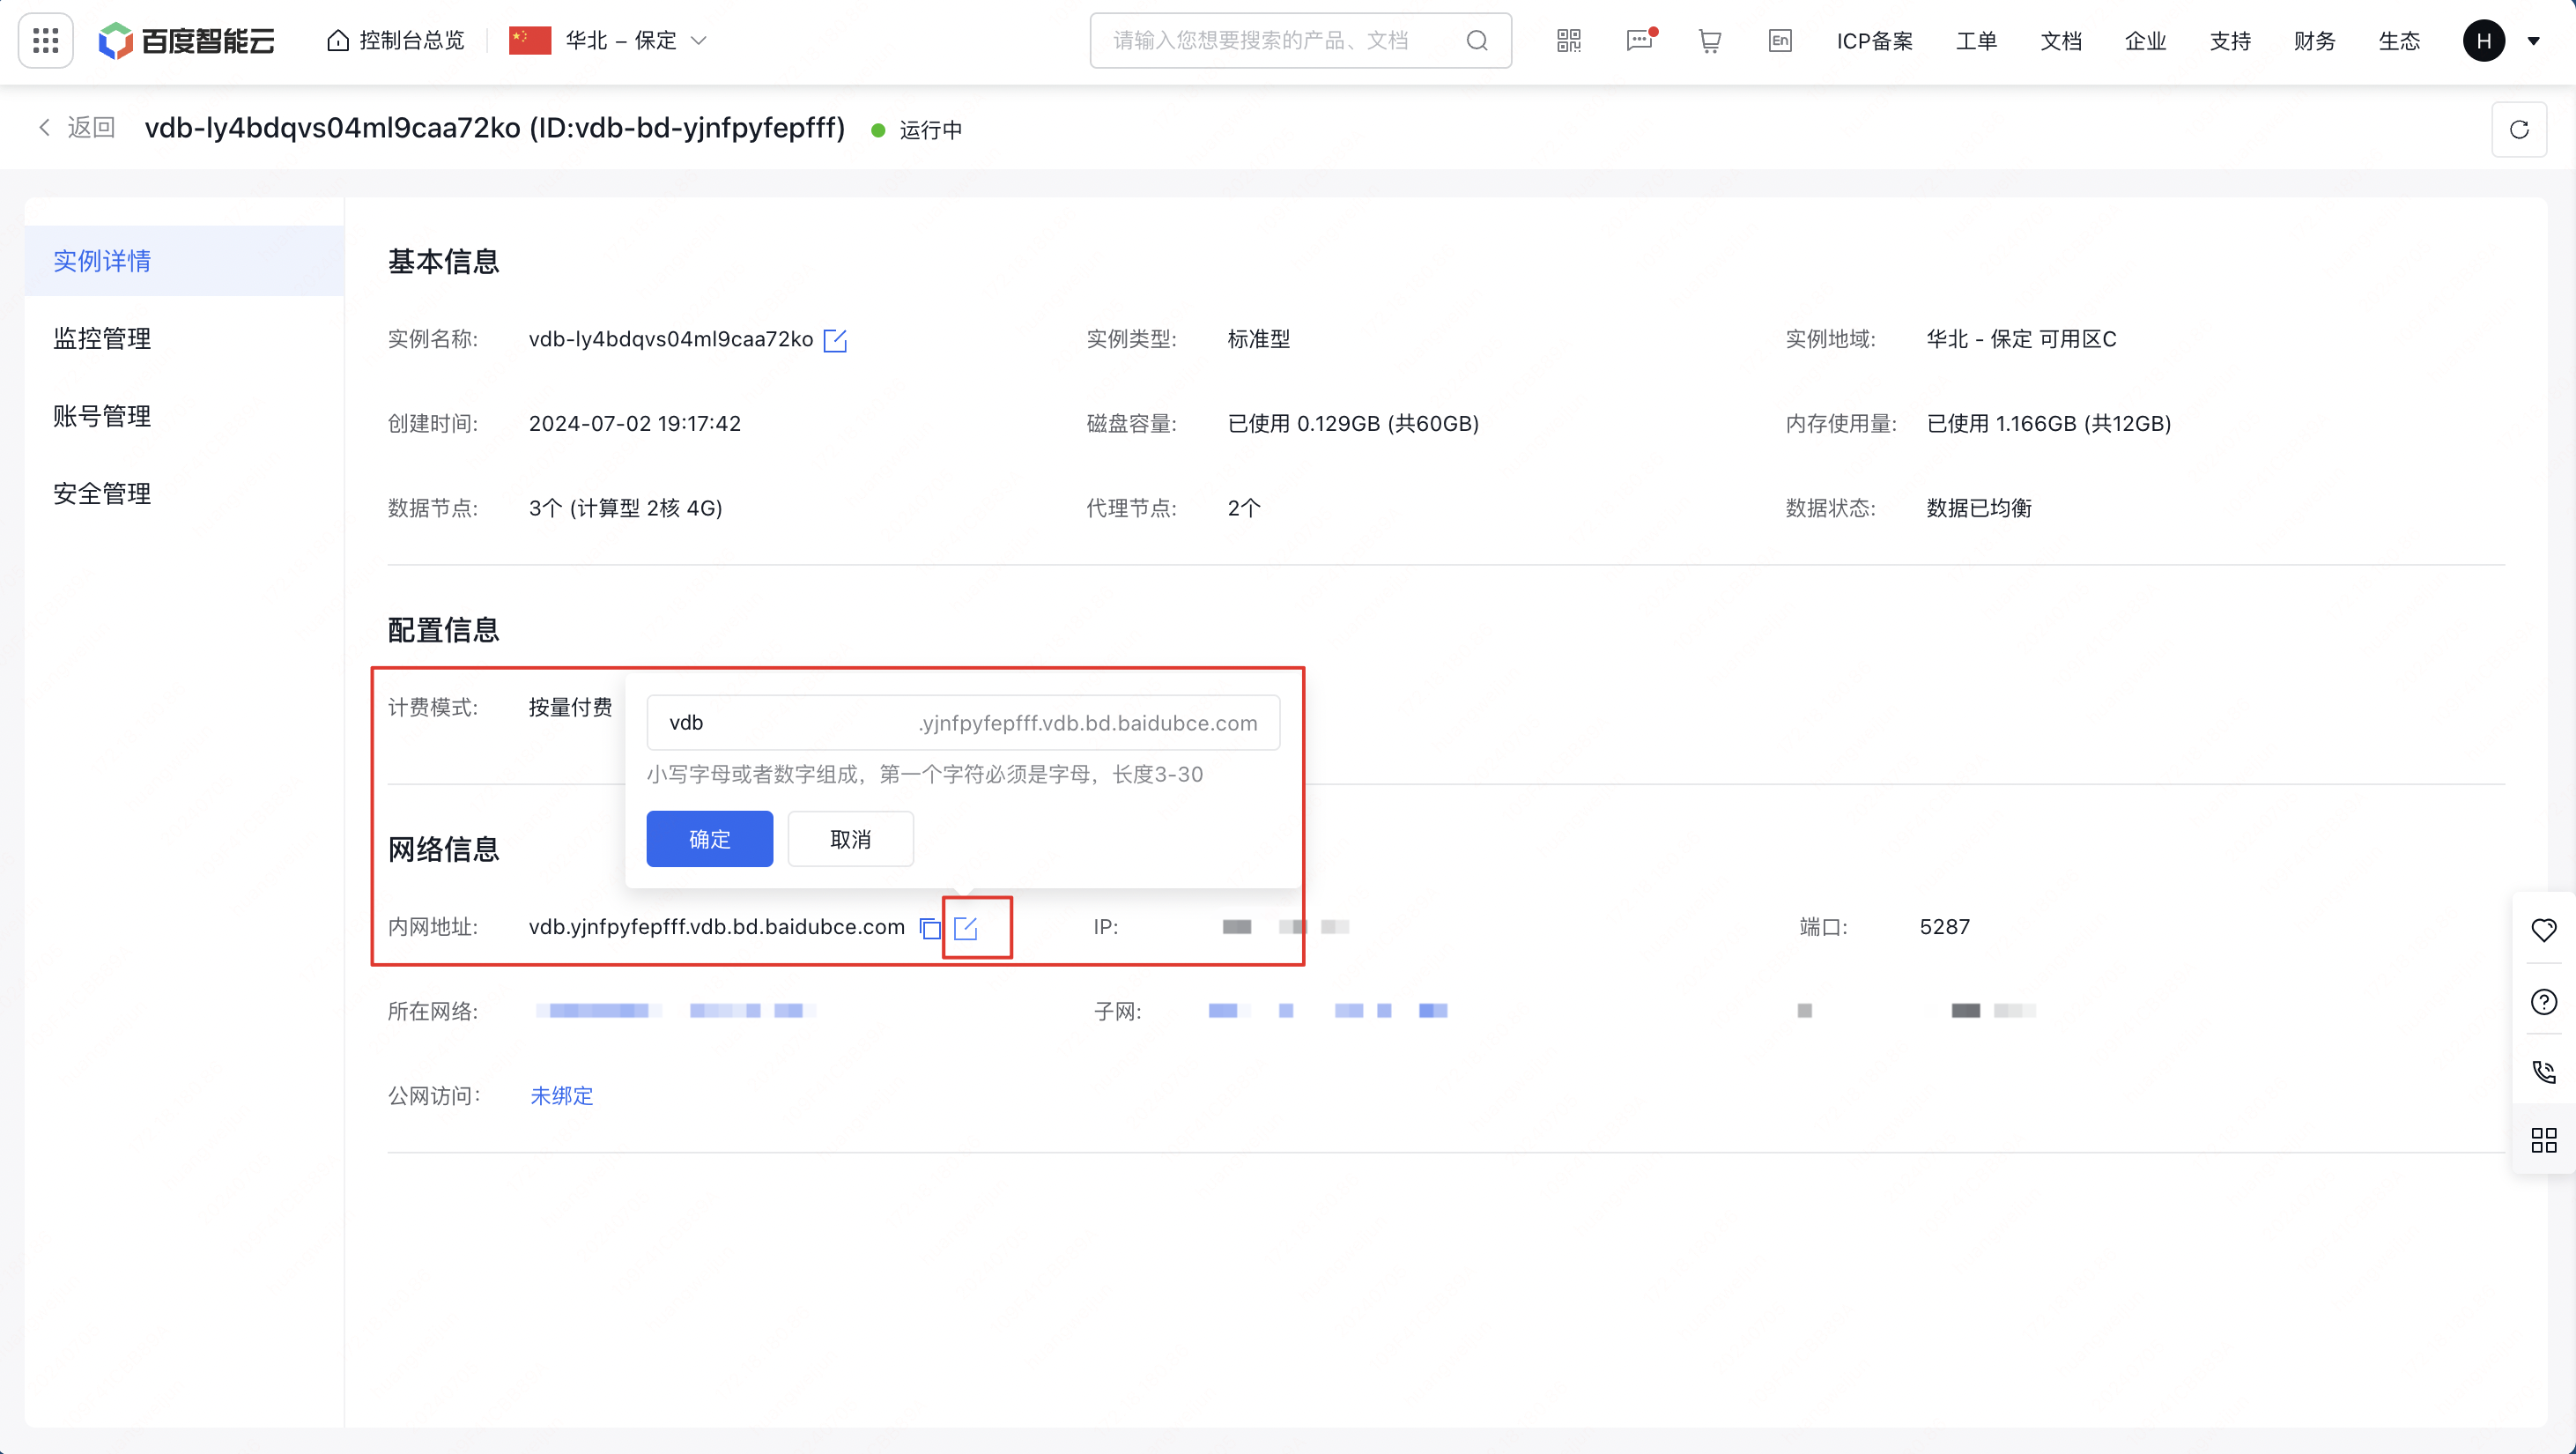2576x1454 pixels.
Task: Go back with the 返回 link
Action: click(x=78, y=128)
